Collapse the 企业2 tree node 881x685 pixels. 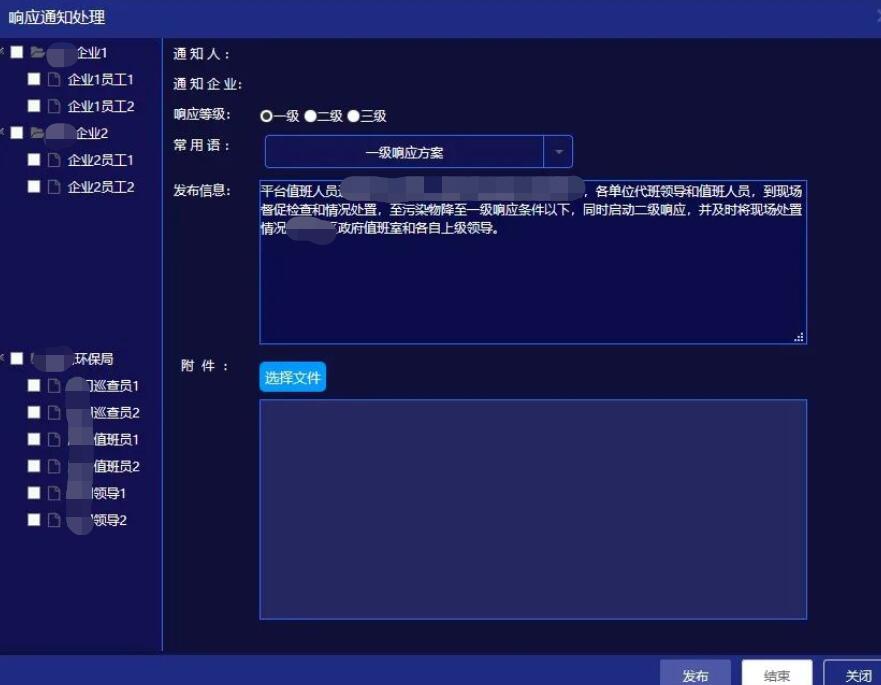tap(5, 130)
